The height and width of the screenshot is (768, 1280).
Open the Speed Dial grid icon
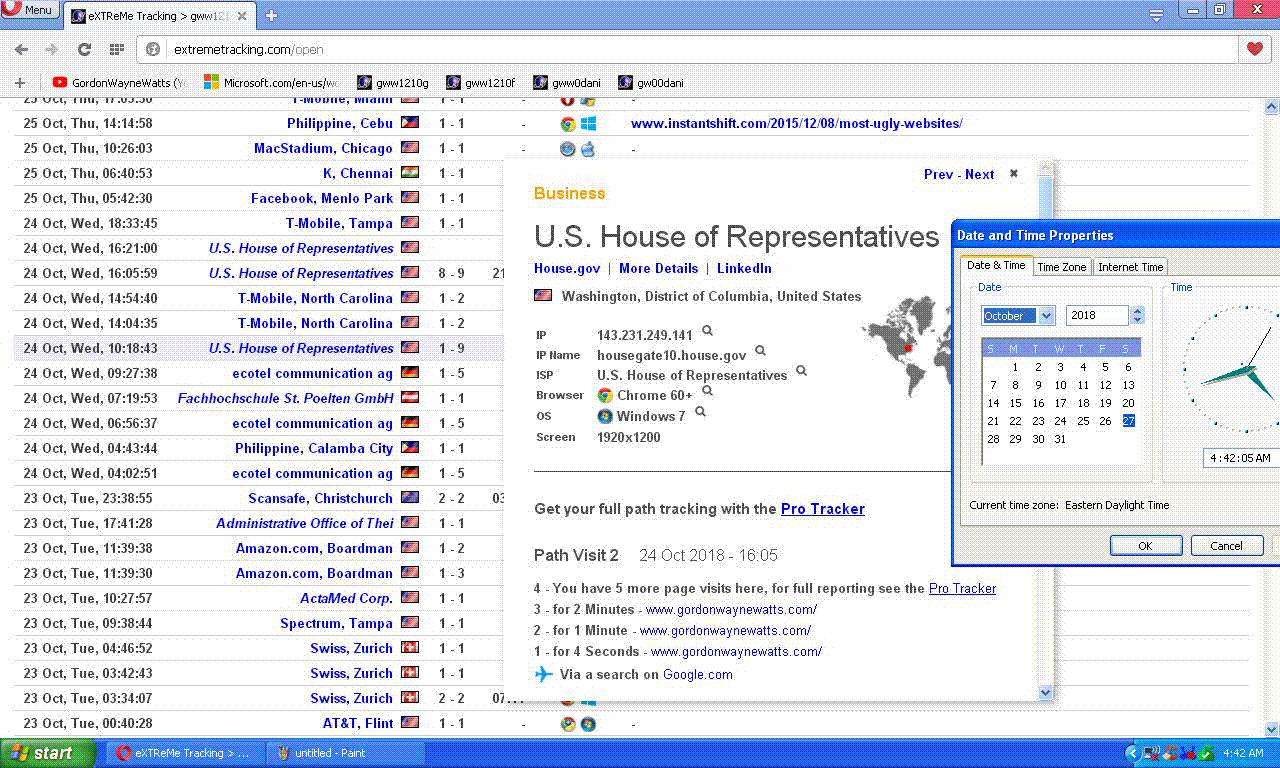pyautogui.click(x=117, y=49)
